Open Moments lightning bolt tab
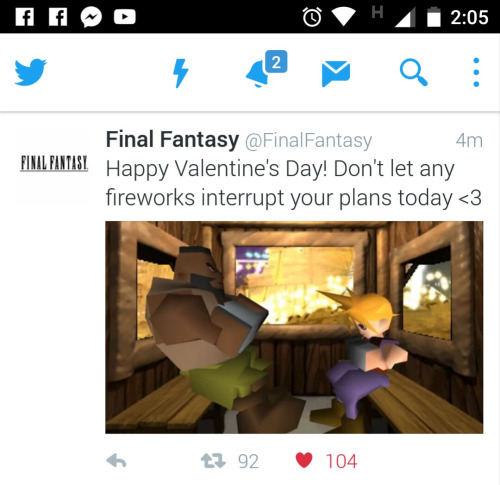 tap(181, 73)
